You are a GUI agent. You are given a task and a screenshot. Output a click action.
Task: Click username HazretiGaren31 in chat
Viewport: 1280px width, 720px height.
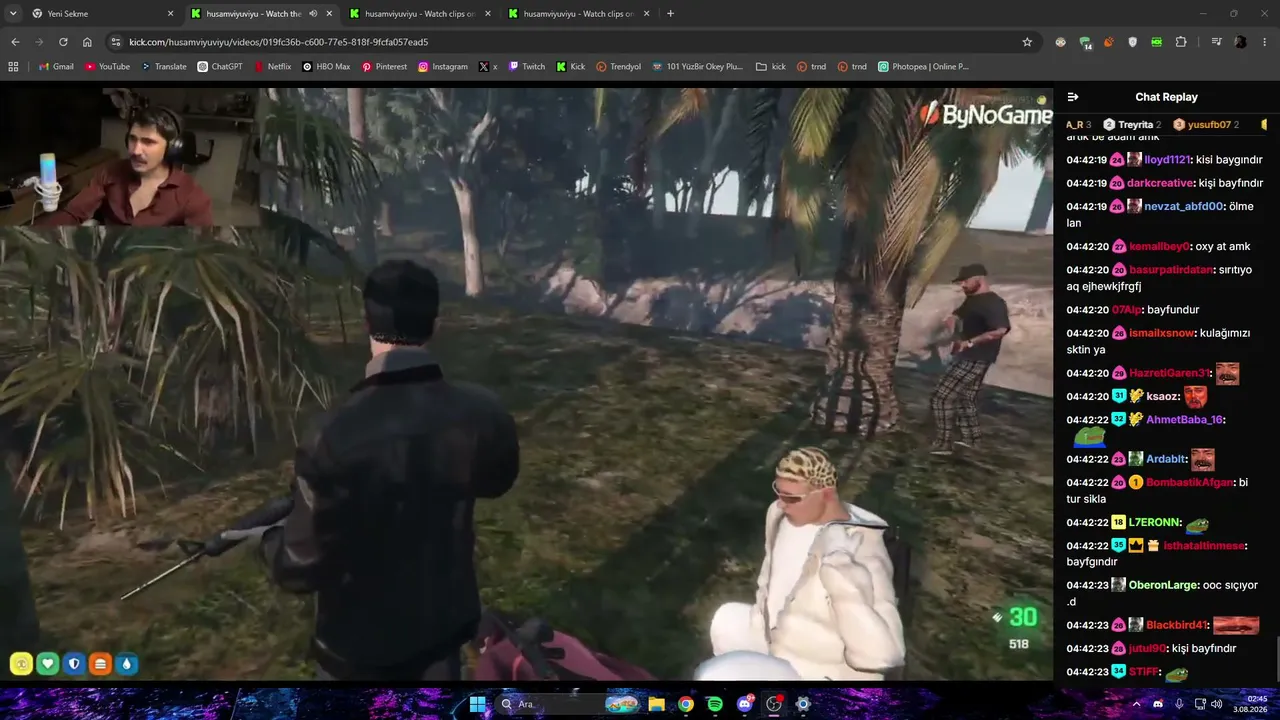[1169, 373]
